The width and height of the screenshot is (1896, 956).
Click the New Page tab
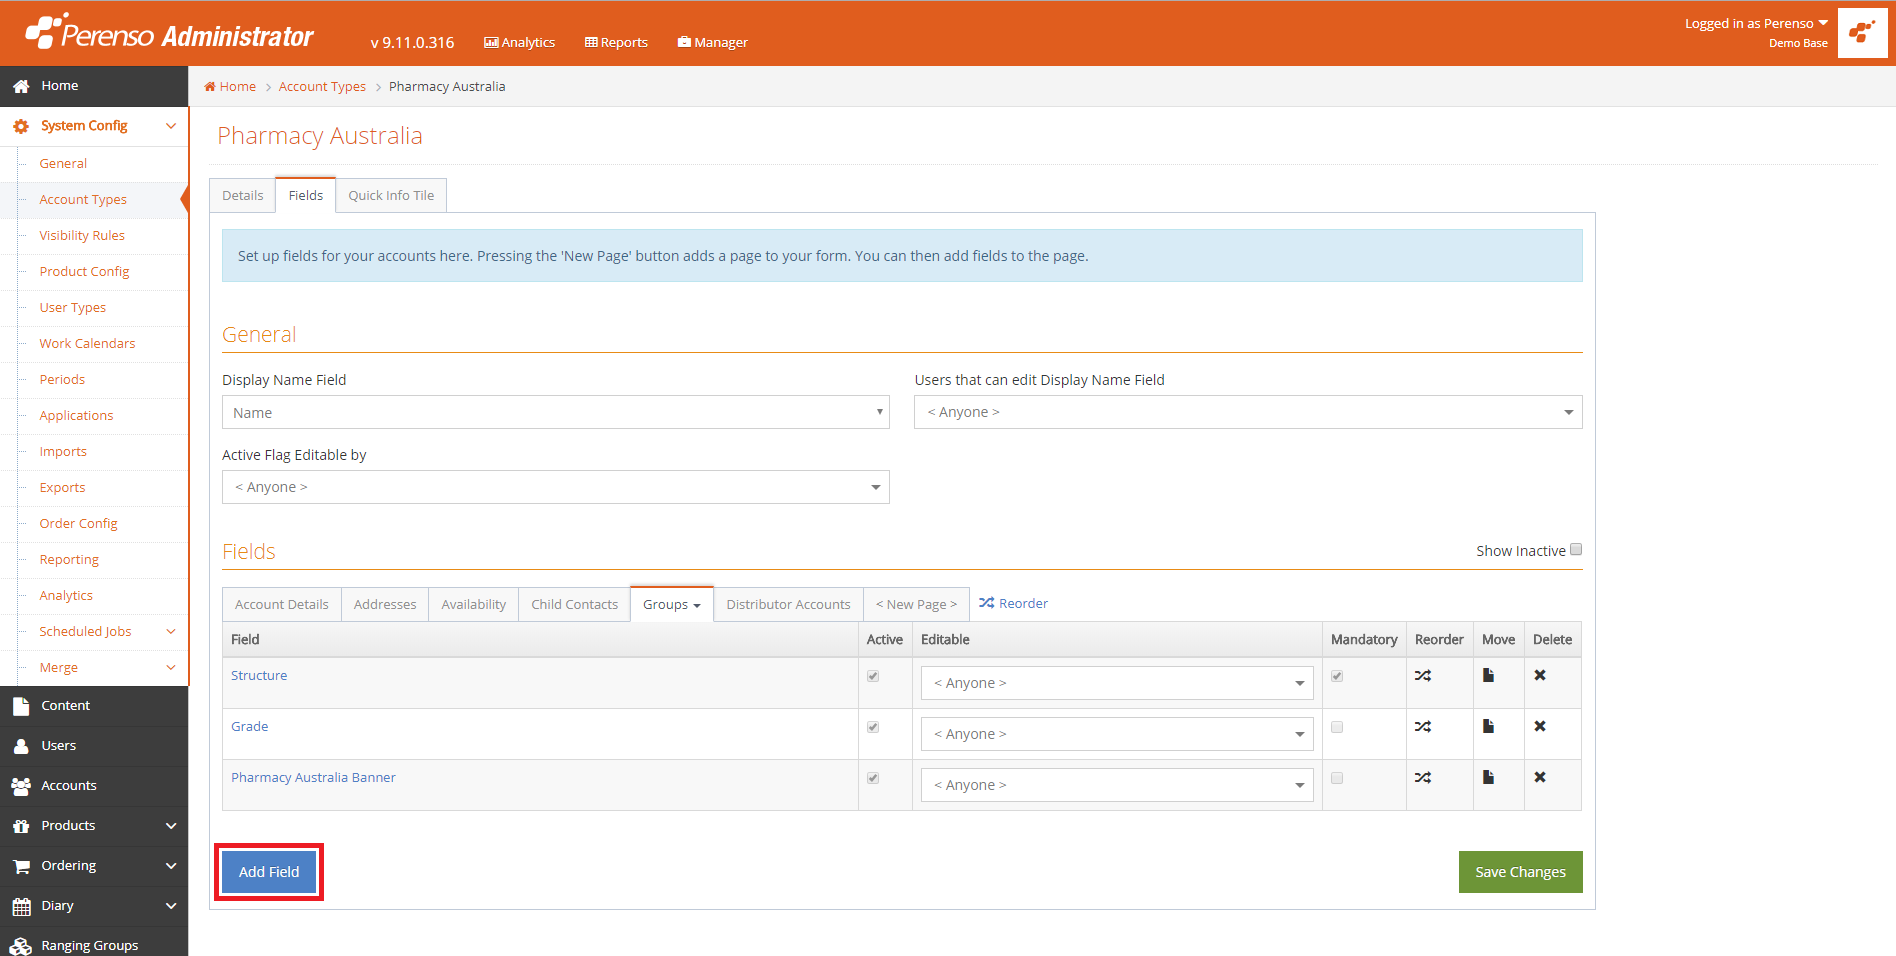click(x=916, y=604)
